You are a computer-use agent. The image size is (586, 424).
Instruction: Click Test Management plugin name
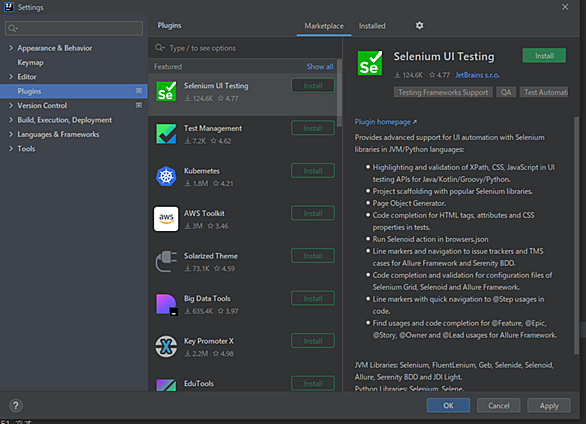tap(213, 128)
